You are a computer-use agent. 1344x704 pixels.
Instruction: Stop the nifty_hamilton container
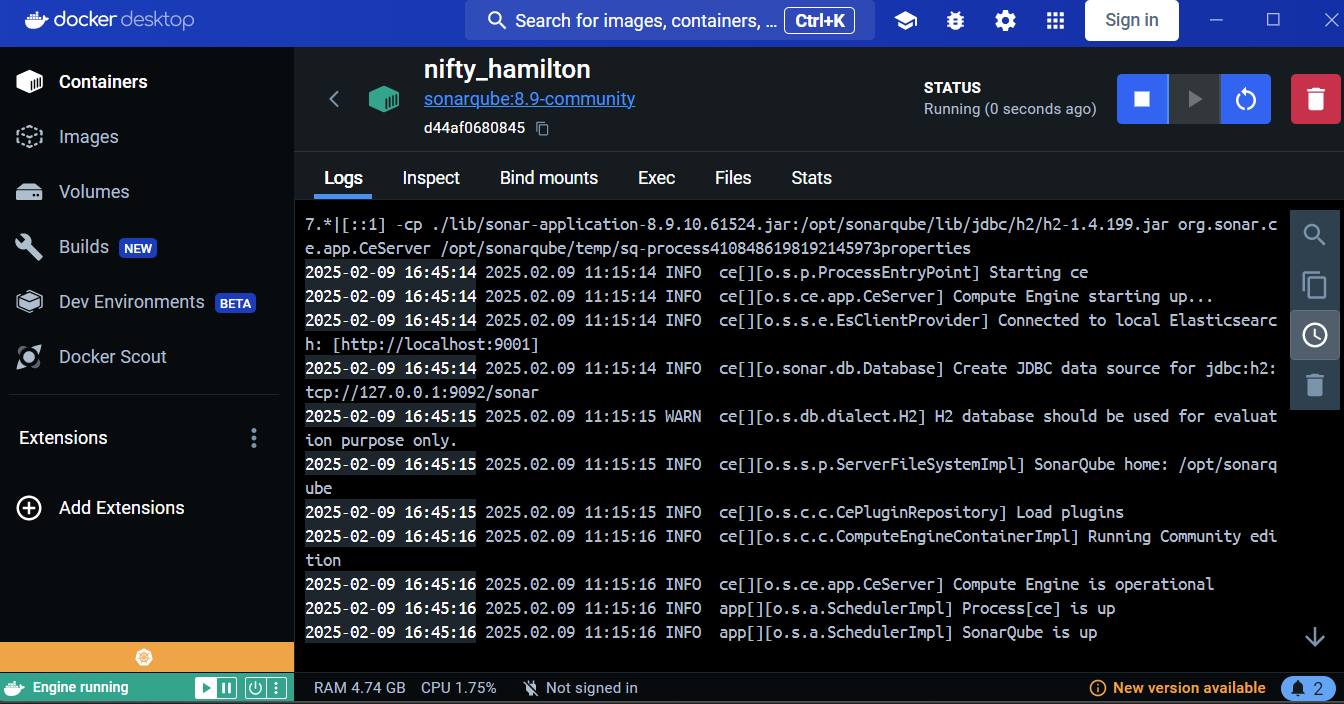coord(1142,99)
